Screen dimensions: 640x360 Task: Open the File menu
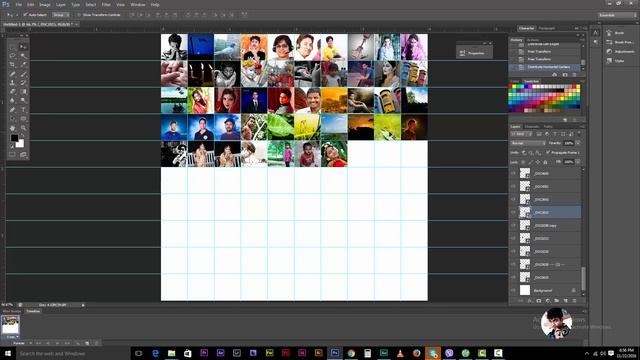pos(19,4)
